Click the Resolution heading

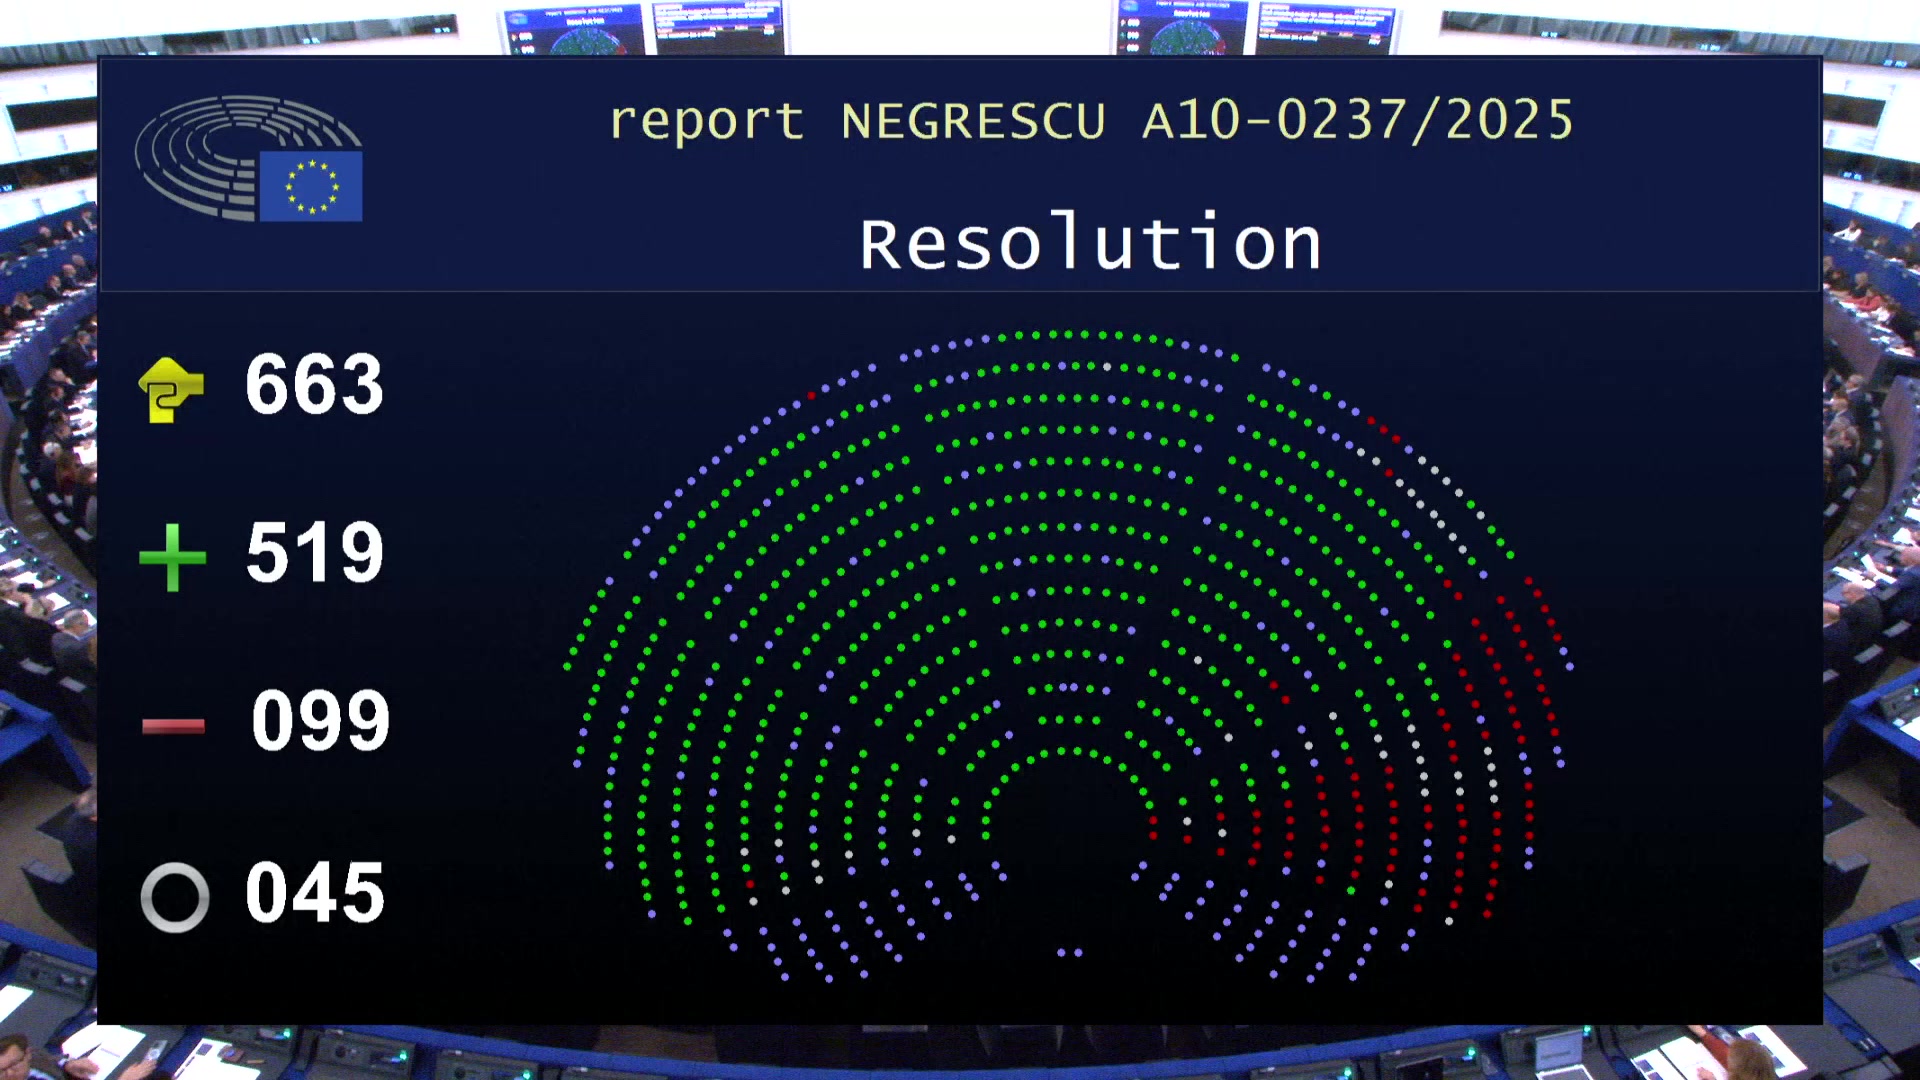tap(1090, 240)
